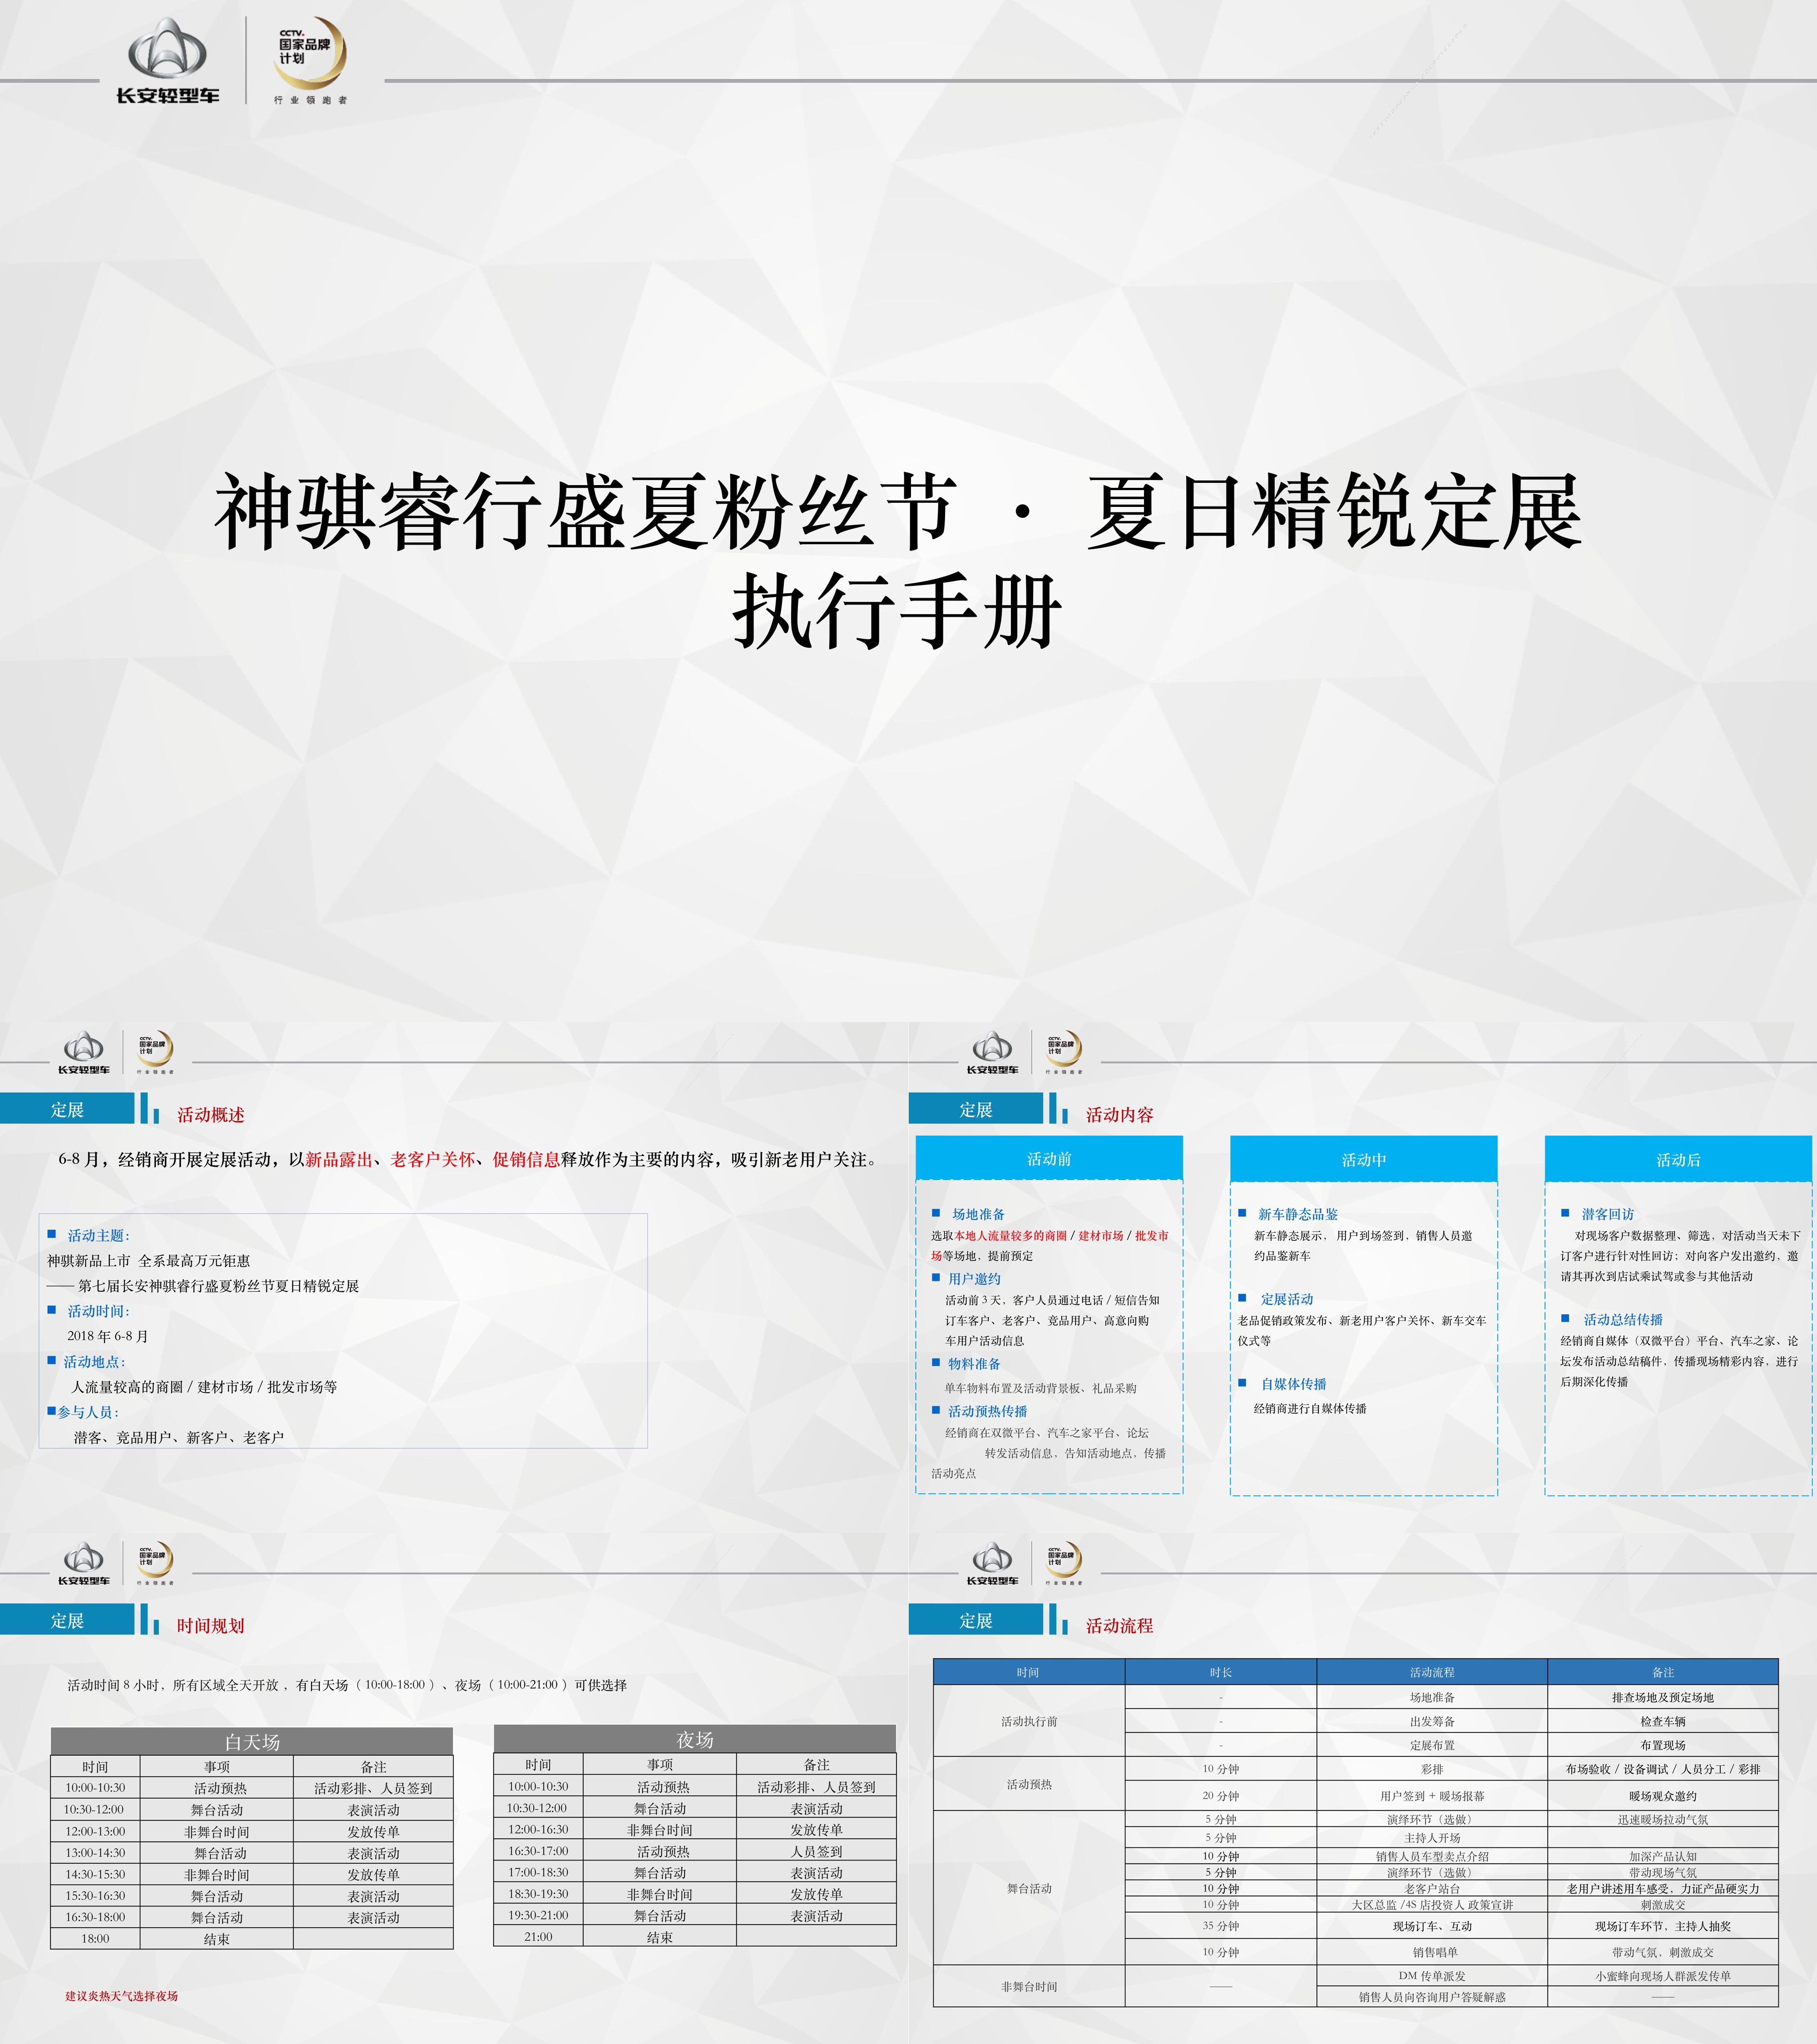Click the 时长 column header in the flow table
The image size is (1817, 2044).
1221,1672
